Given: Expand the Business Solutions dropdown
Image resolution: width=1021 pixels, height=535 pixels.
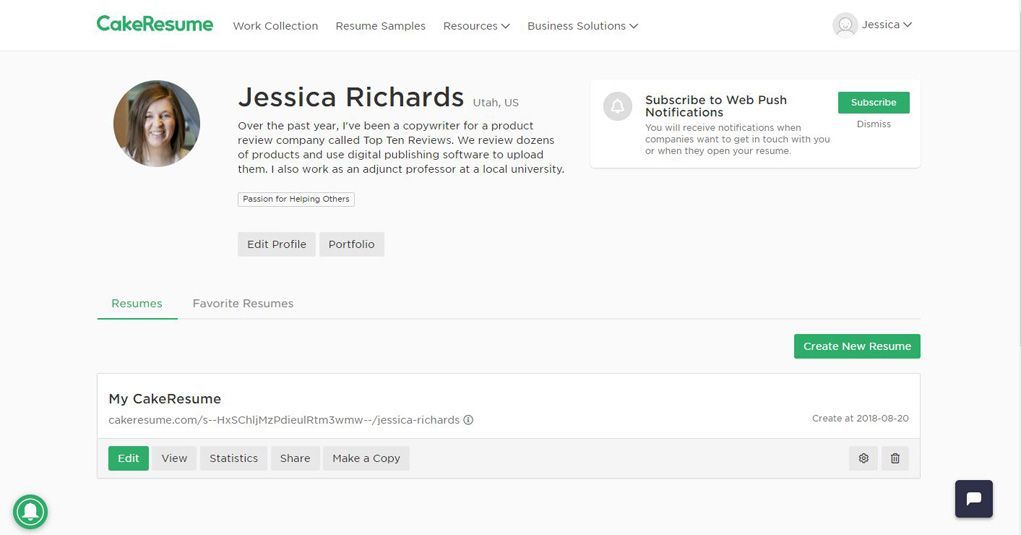Looking at the screenshot, I should pyautogui.click(x=582, y=26).
